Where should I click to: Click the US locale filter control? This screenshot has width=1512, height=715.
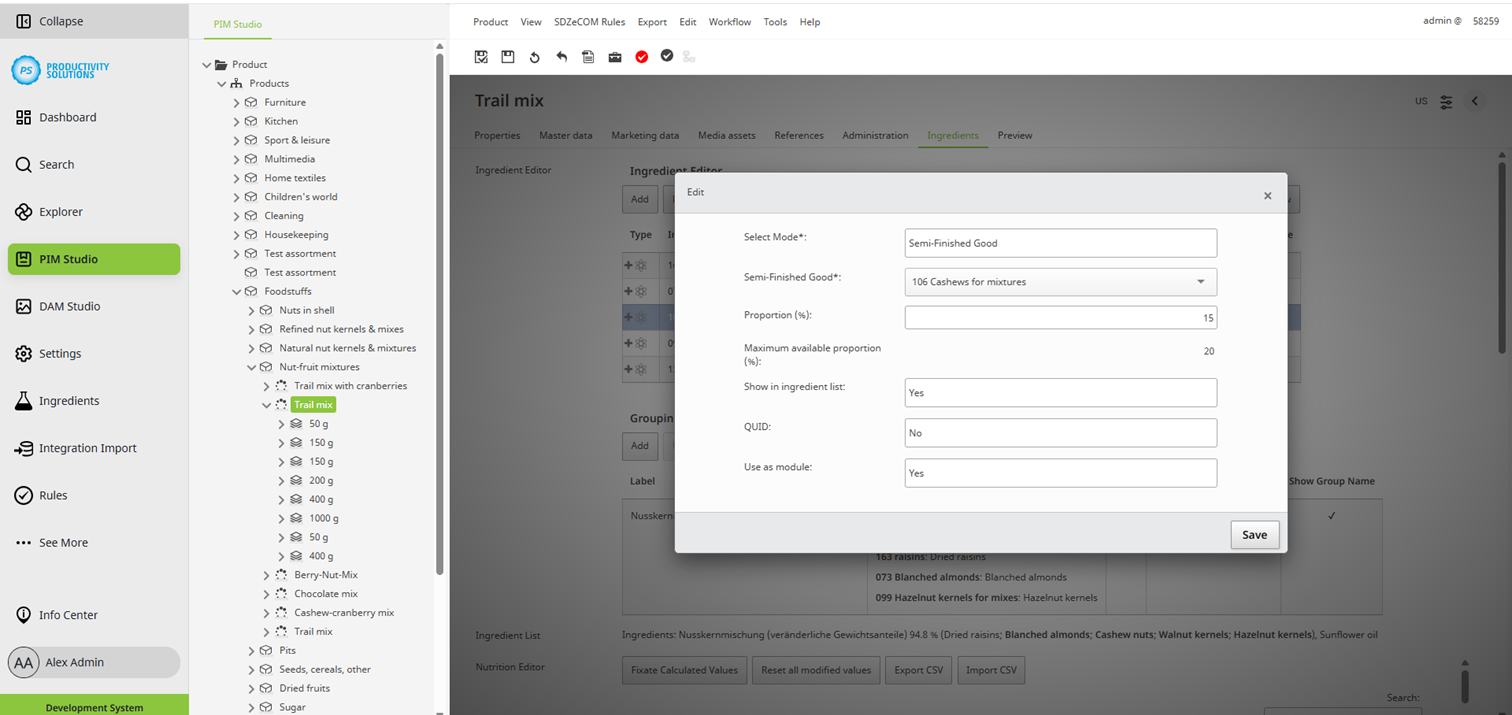[x=1420, y=101]
